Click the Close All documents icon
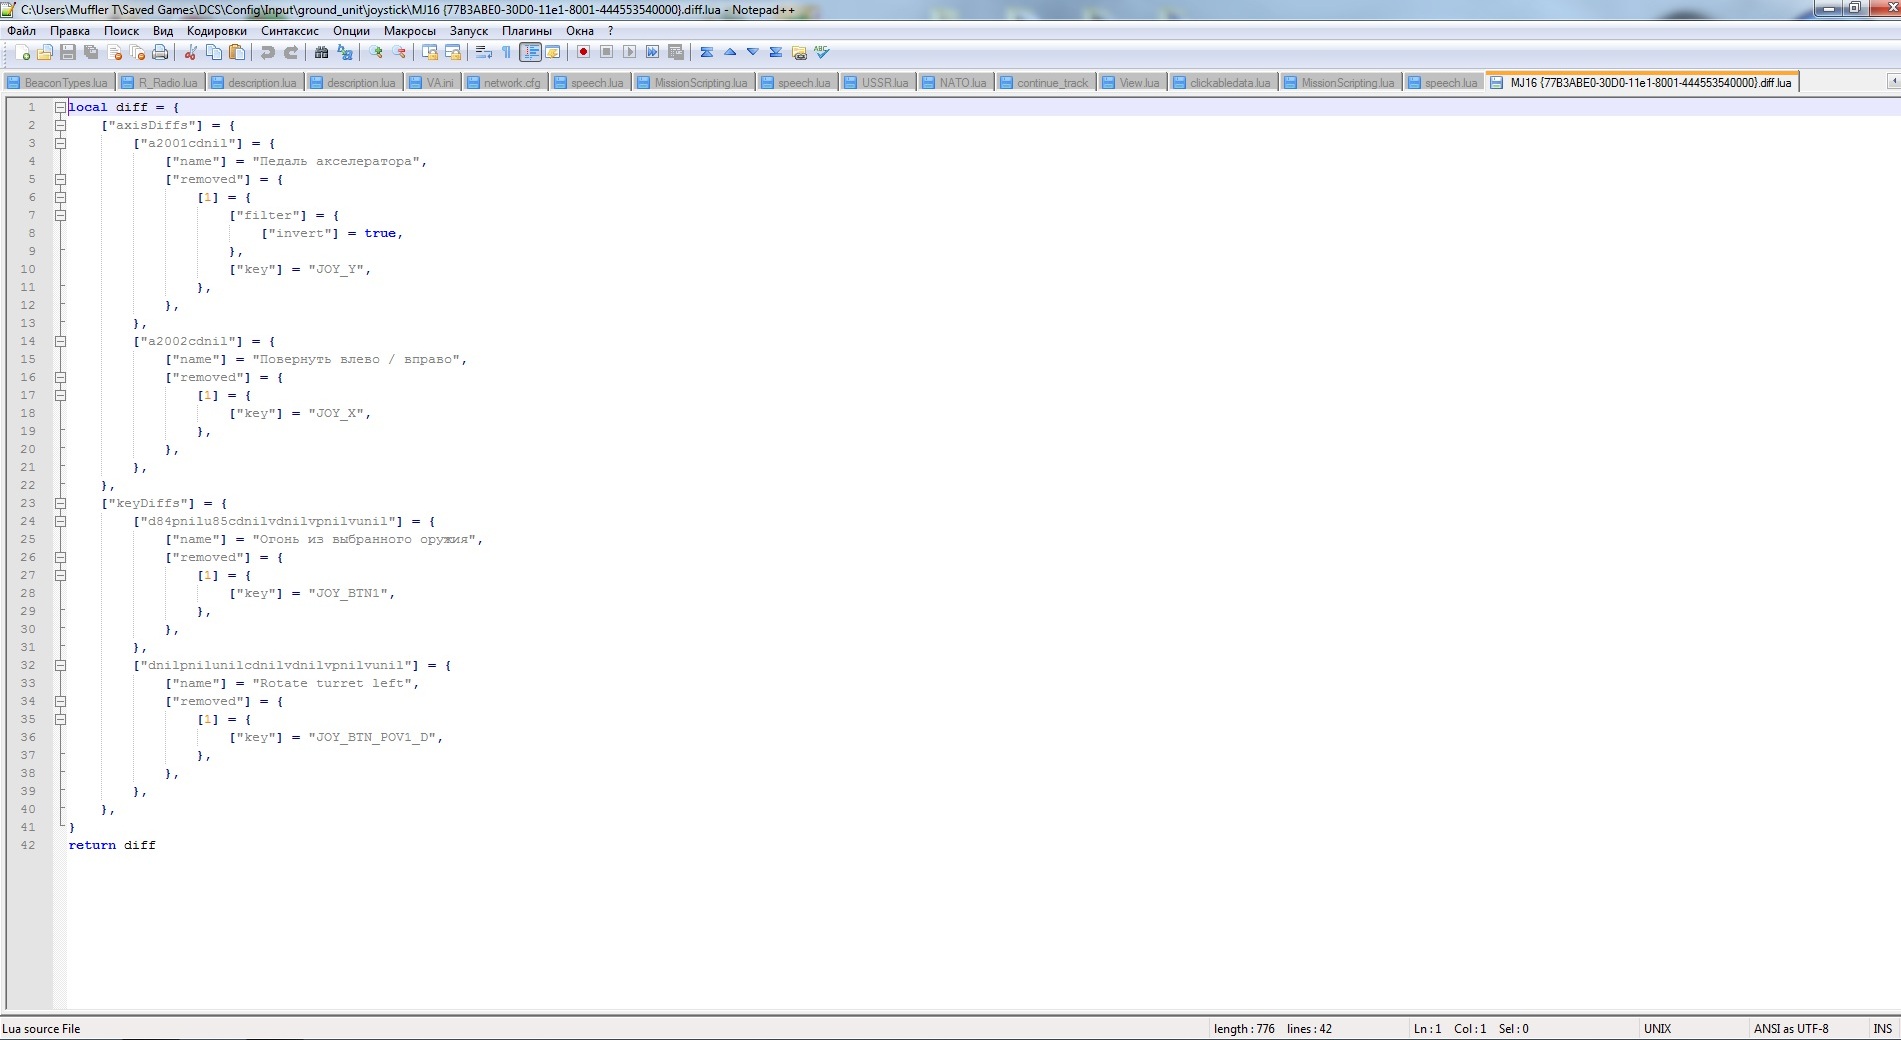 coord(137,53)
